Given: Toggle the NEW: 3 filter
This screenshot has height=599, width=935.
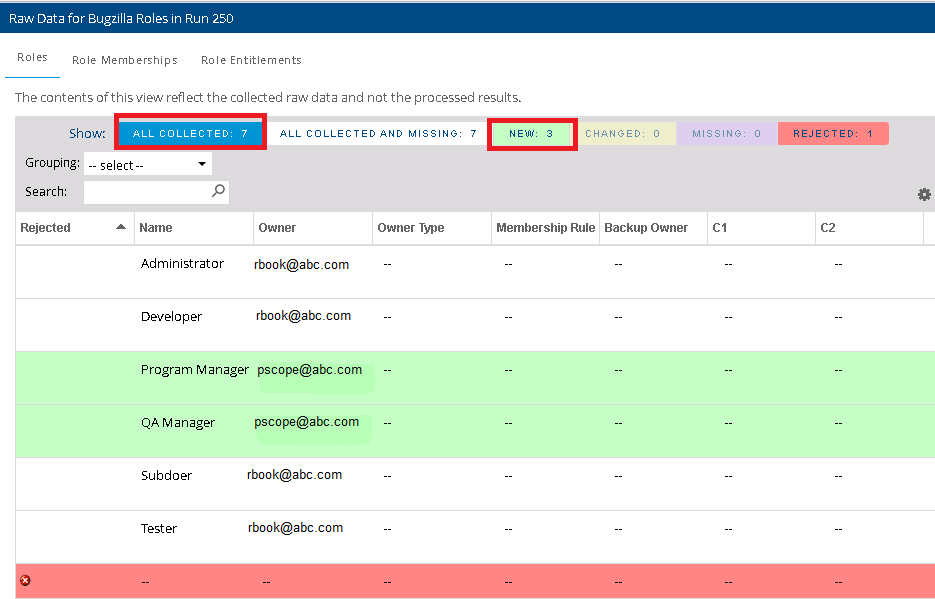Looking at the screenshot, I should [x=532, y=132].
